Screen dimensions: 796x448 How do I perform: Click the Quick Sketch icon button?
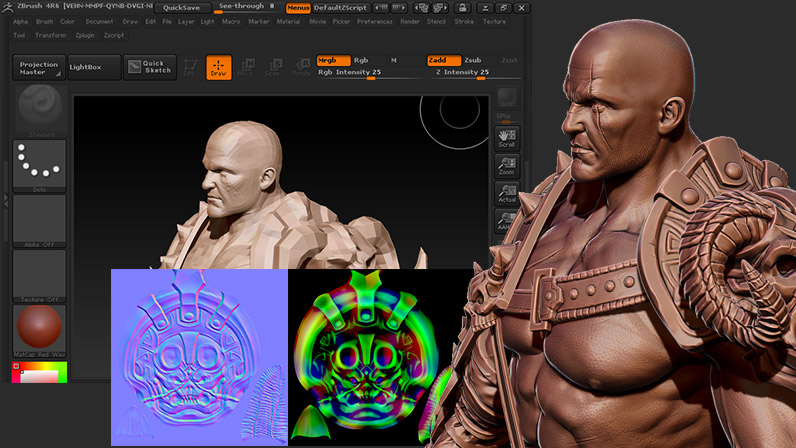150,67
